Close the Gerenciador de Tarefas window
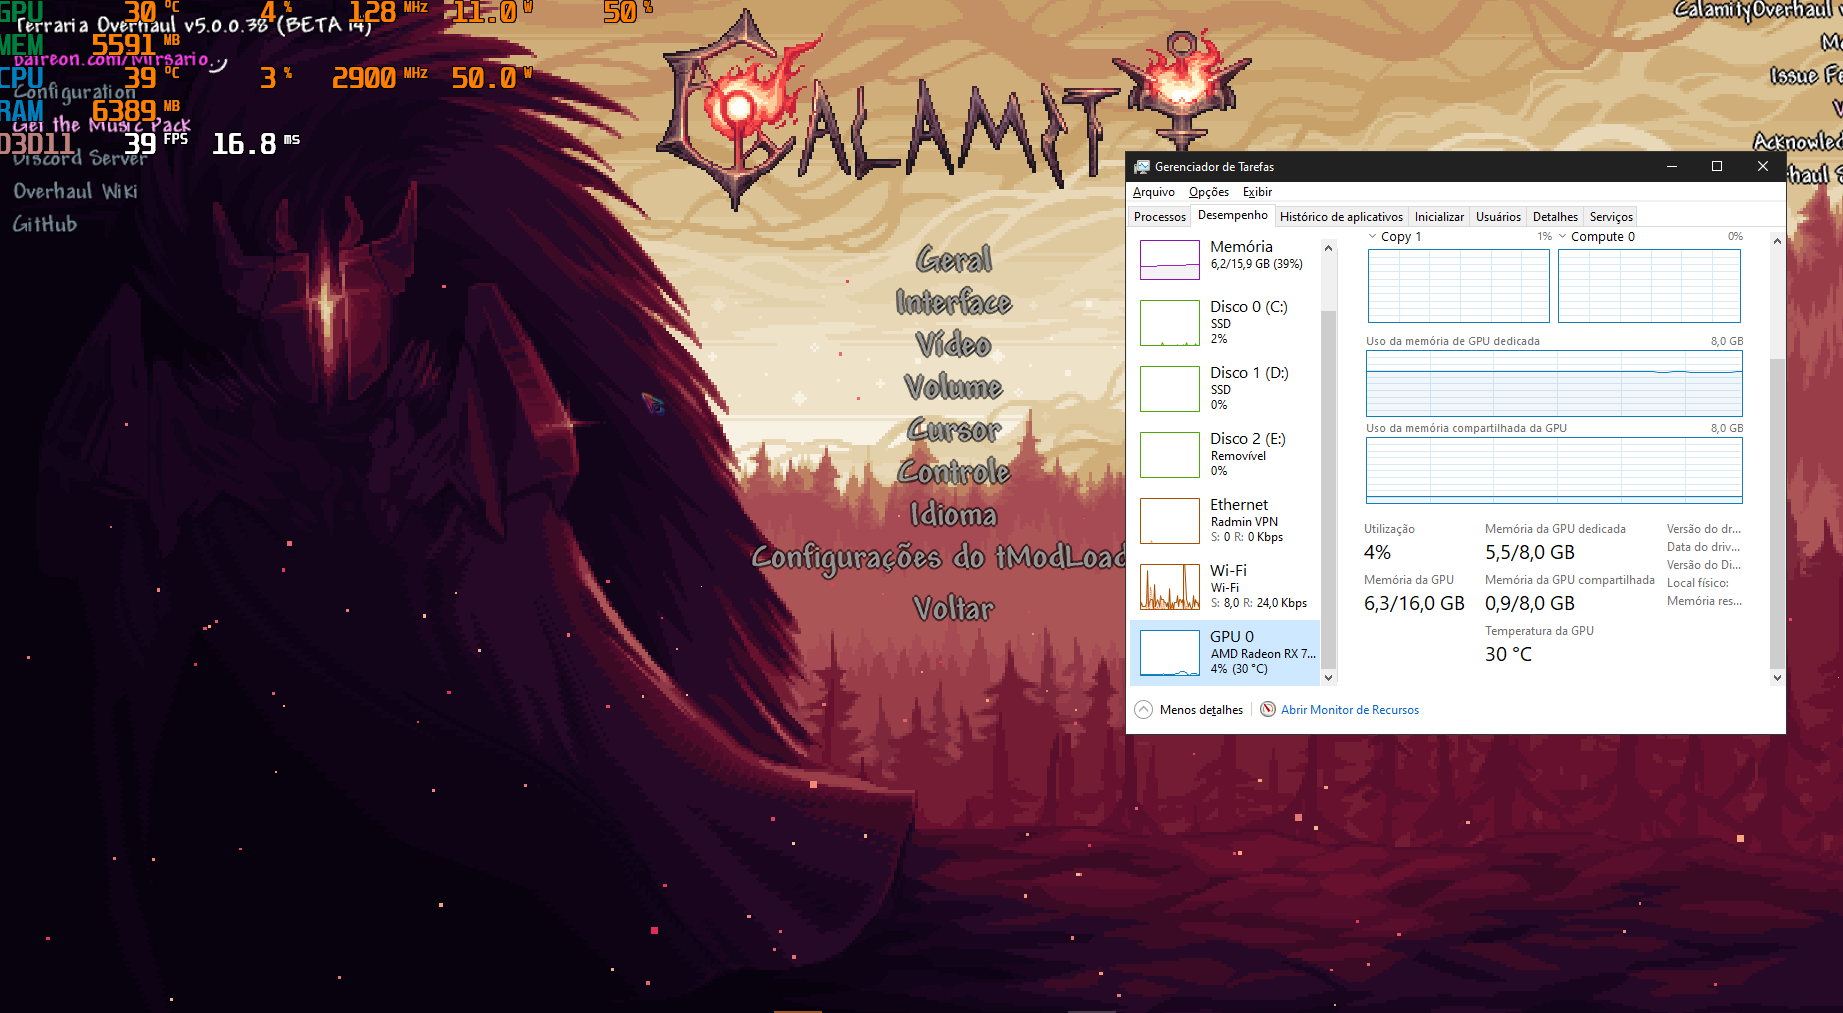The image size is (1843, 1013). point(1763,167)
